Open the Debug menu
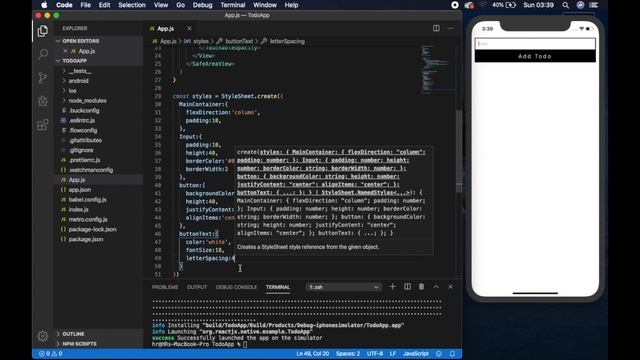640x360 pixels. pyautogui.click(x=202, y=5)
